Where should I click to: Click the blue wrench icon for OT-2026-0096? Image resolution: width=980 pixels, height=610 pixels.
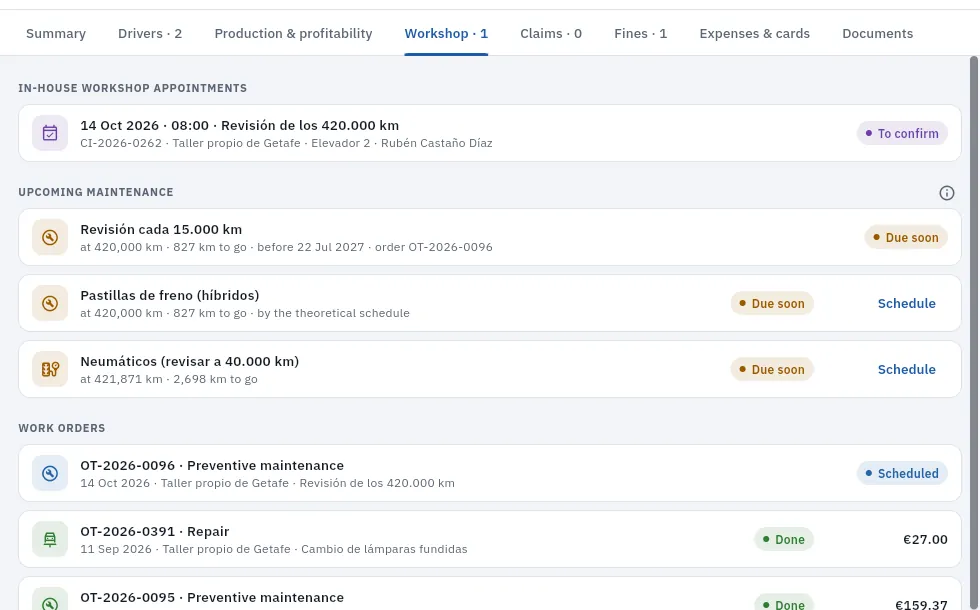coord(50,473)
